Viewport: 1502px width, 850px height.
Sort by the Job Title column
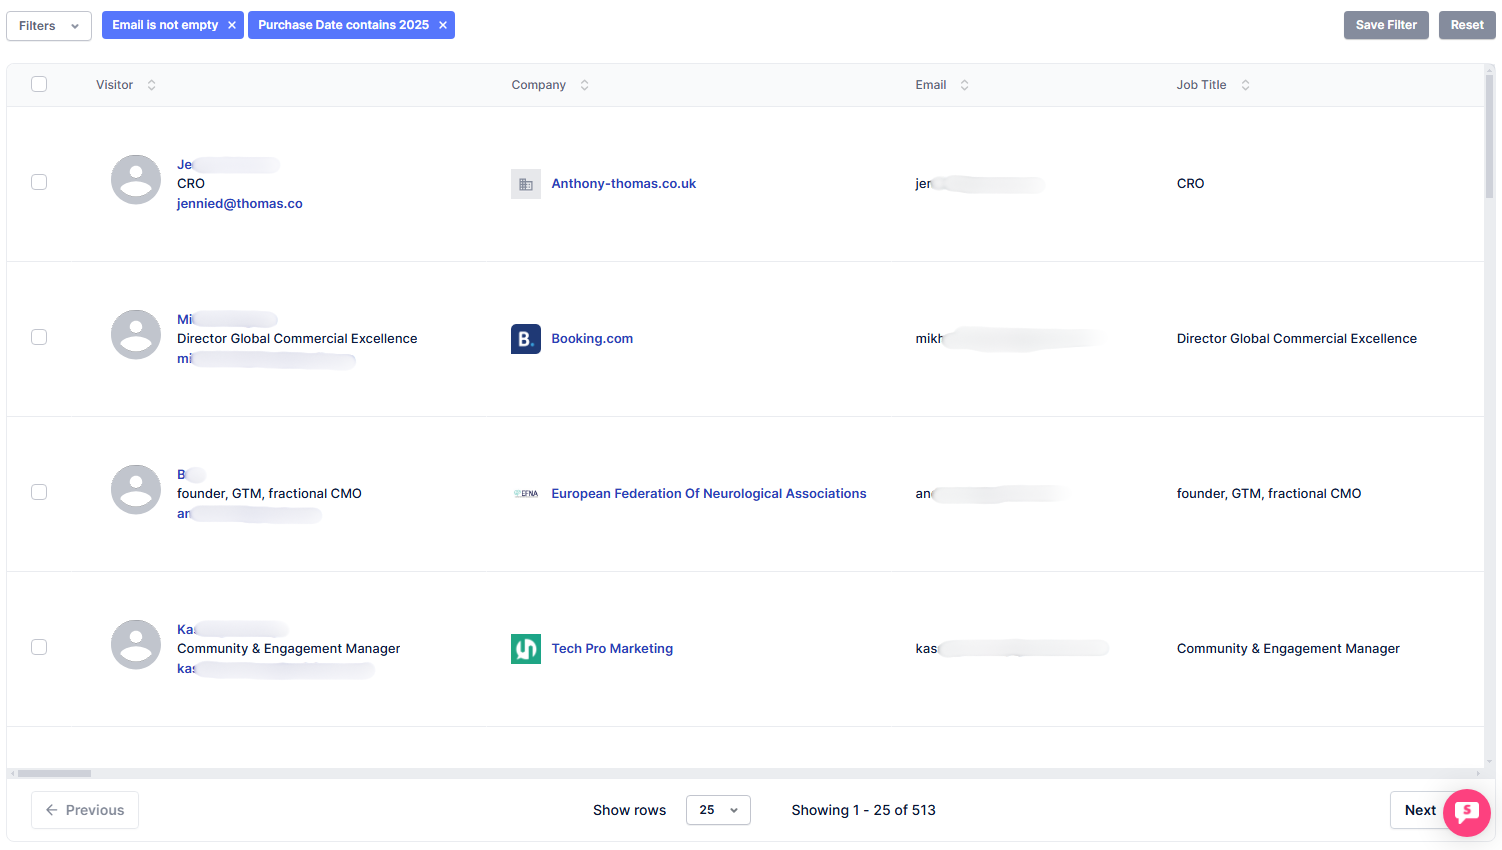(1246, 85)
